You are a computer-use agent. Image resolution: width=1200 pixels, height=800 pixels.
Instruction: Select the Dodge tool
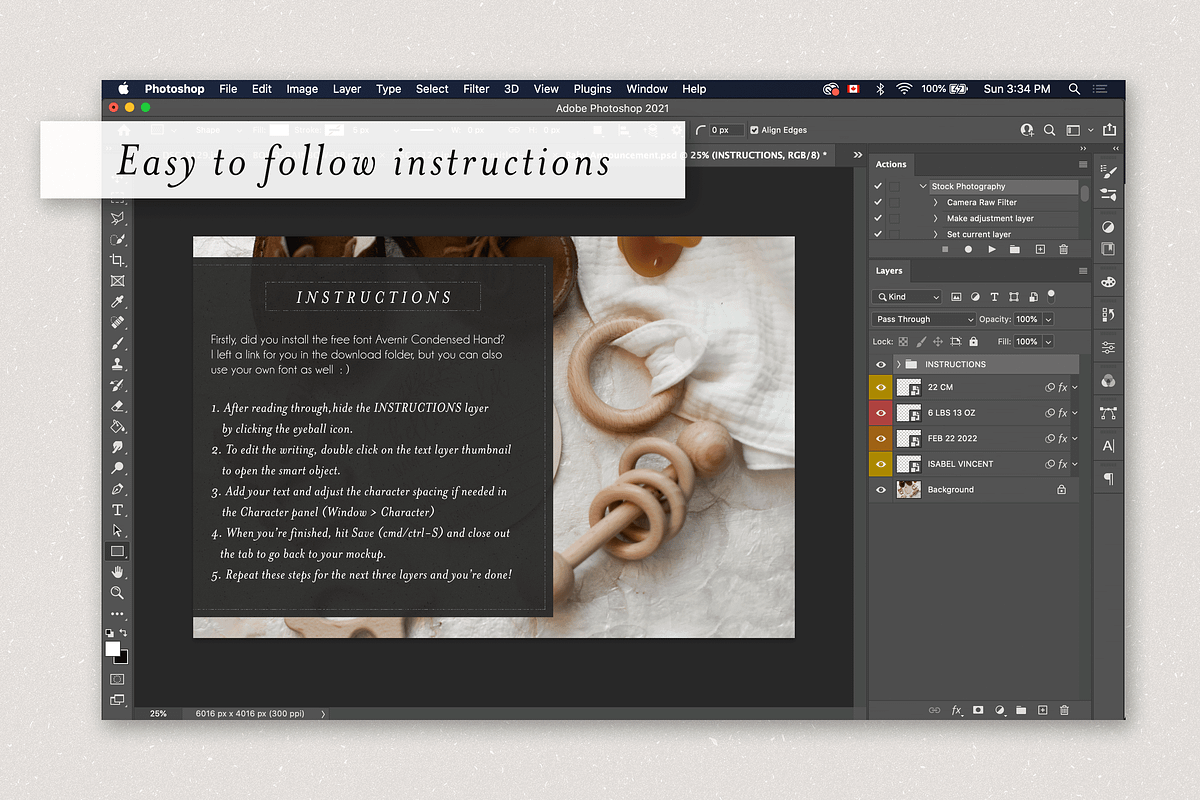tap(117, 468)
